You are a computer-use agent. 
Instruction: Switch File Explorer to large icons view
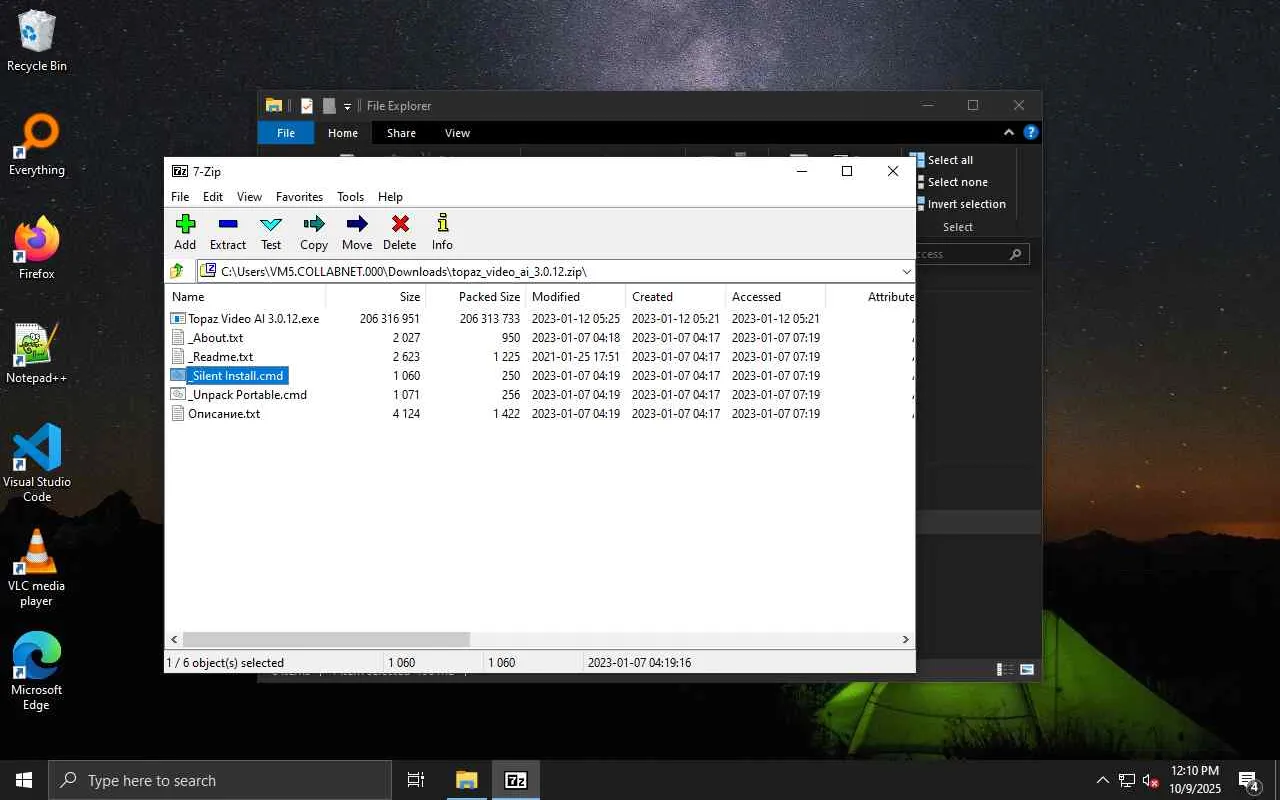tap(1027, 669)
